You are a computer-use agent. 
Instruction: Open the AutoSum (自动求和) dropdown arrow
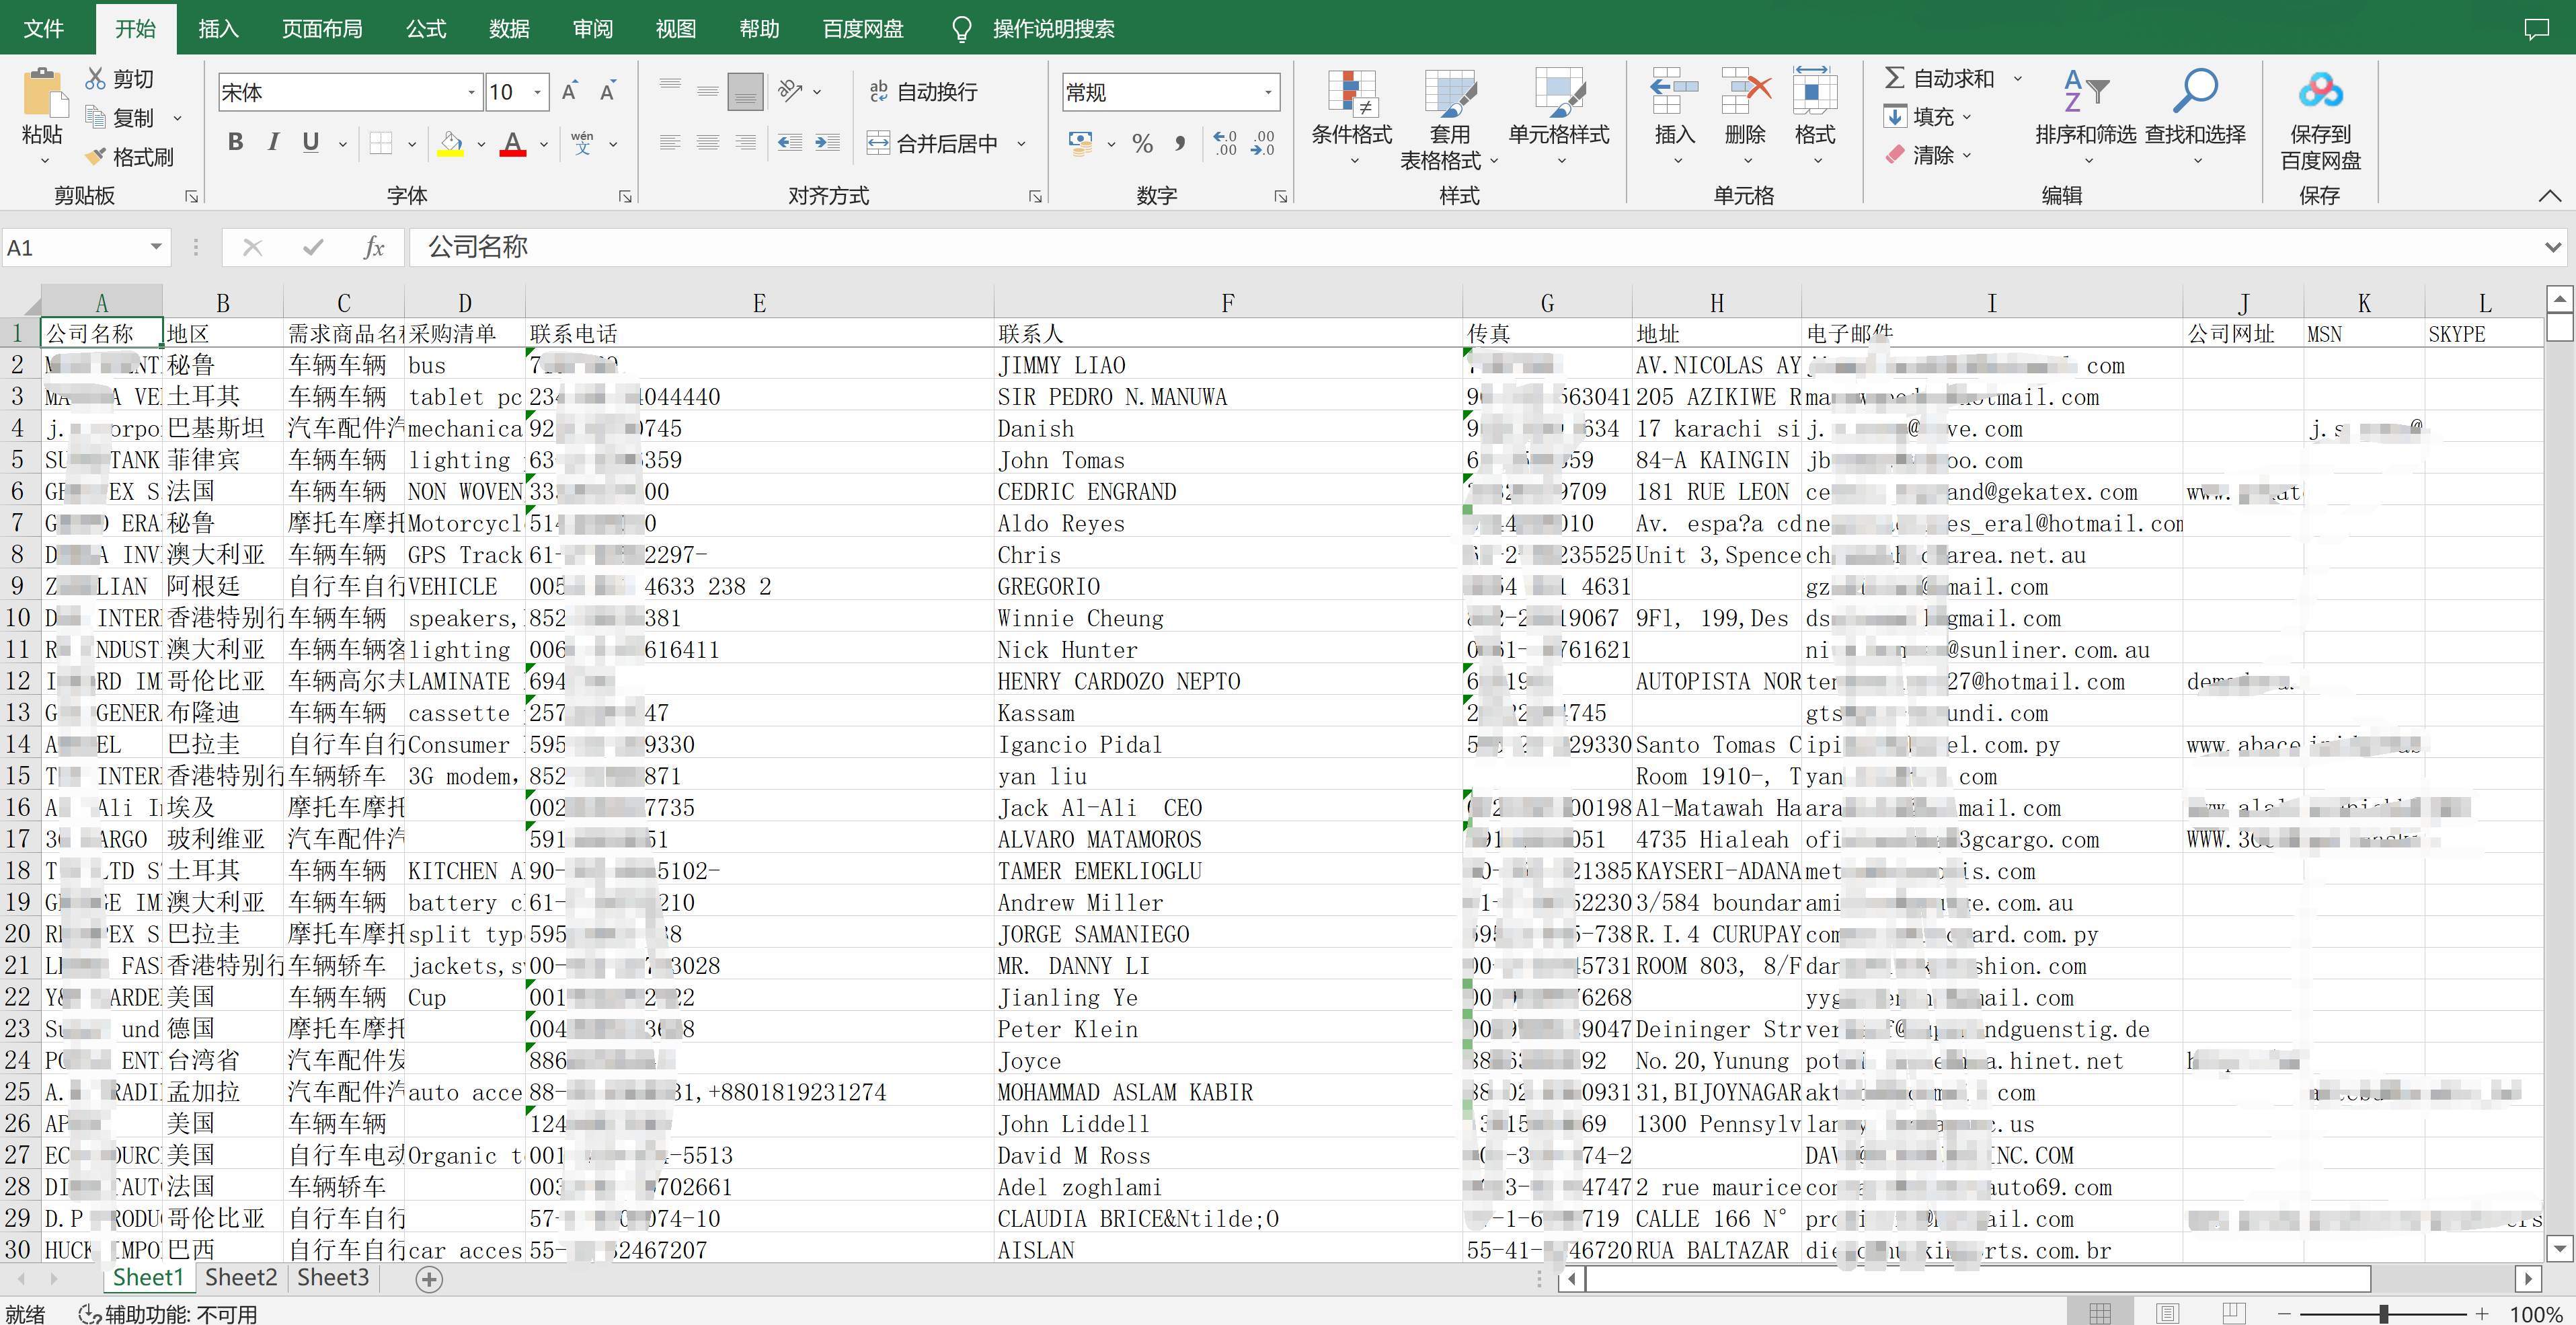tap(2017, 78)
